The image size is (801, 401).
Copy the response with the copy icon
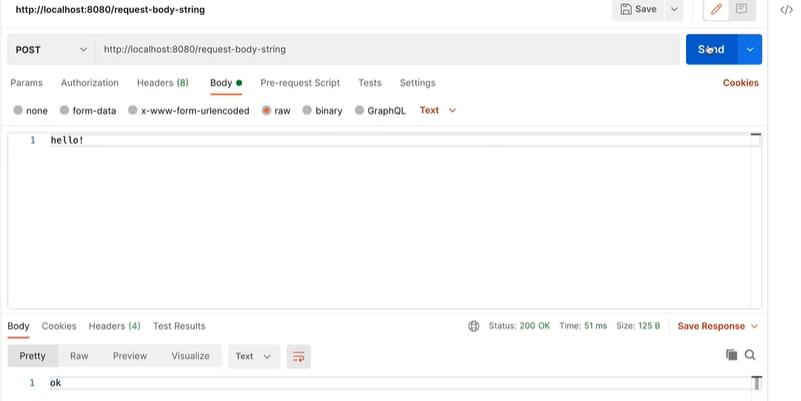coord(732,355)
